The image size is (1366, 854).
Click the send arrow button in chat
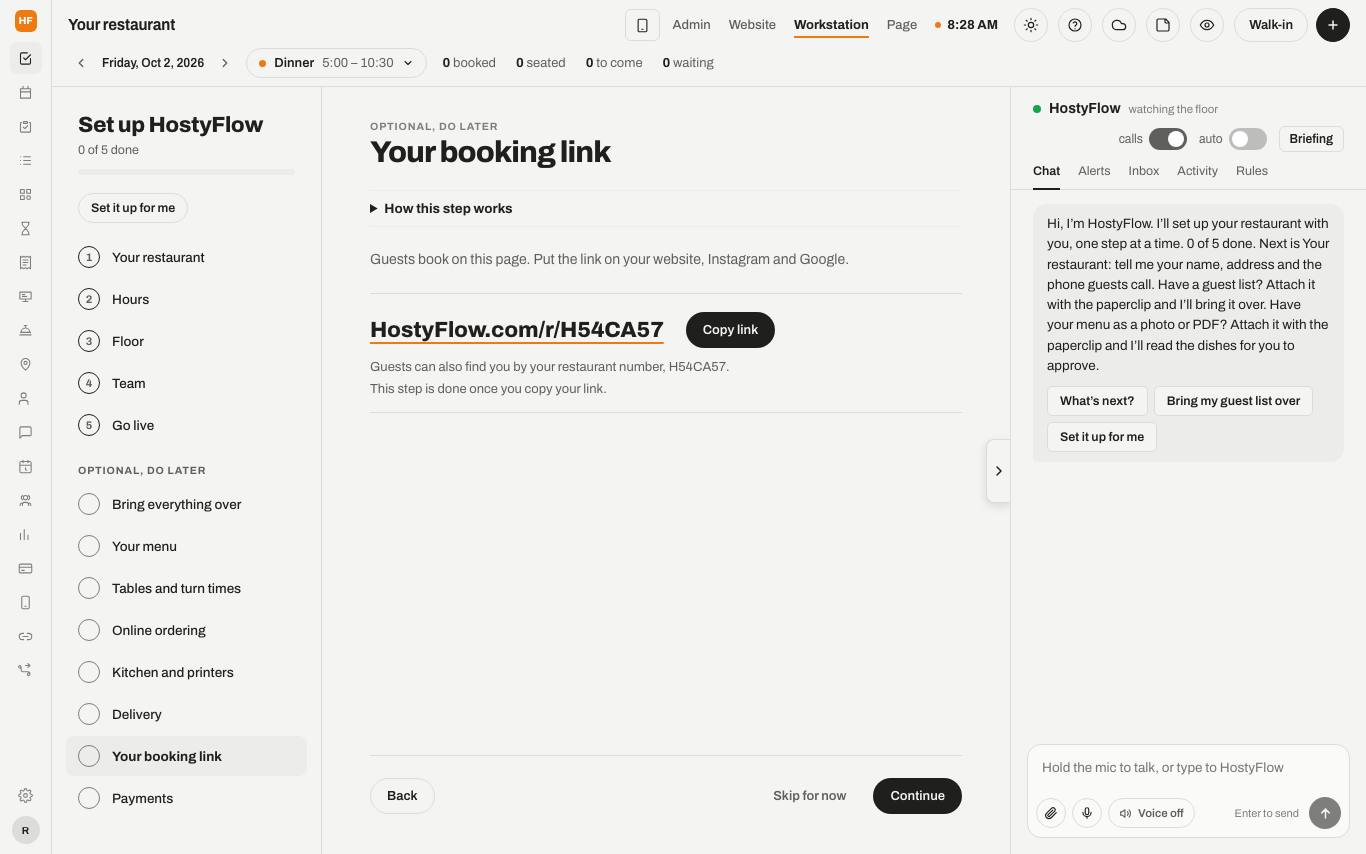[x=1325, y=813]
